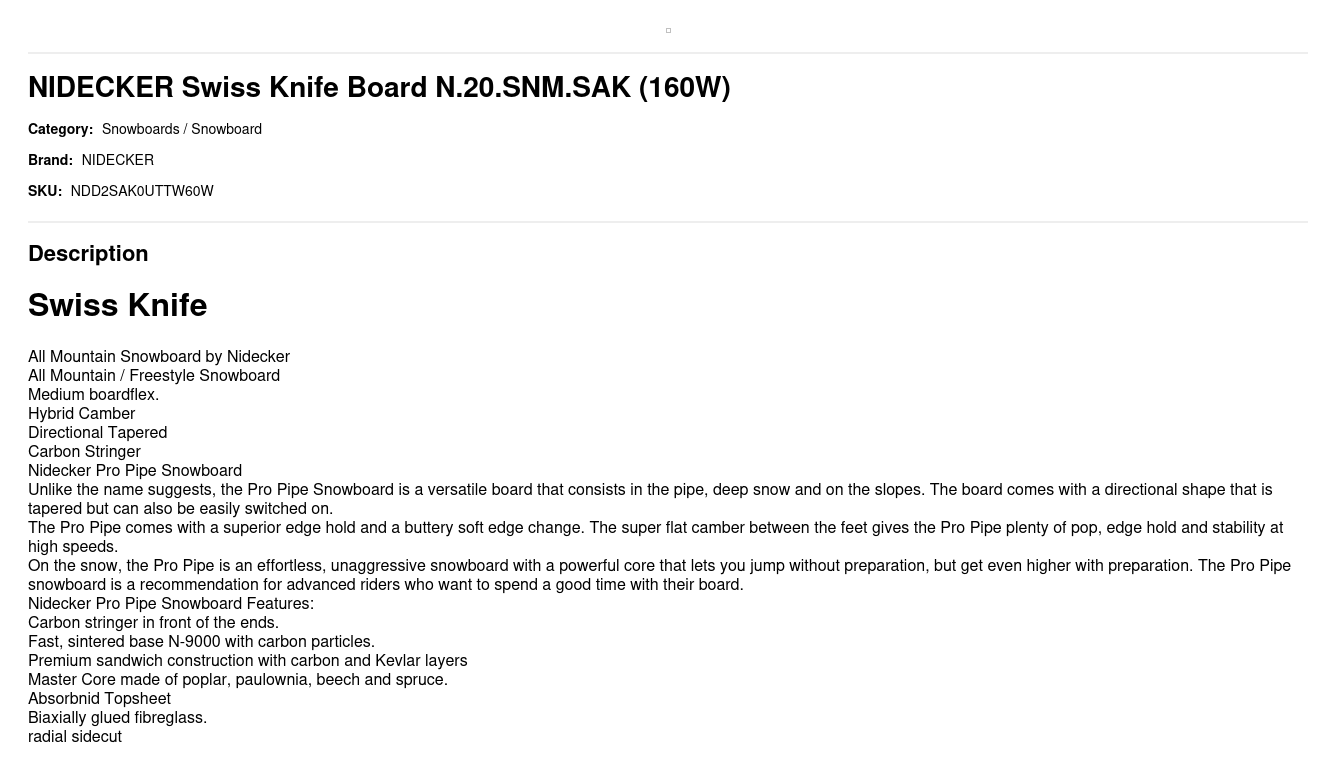This screenshot has width=1328, height=776.
Task: Click the Brand label
Action: 50,160
